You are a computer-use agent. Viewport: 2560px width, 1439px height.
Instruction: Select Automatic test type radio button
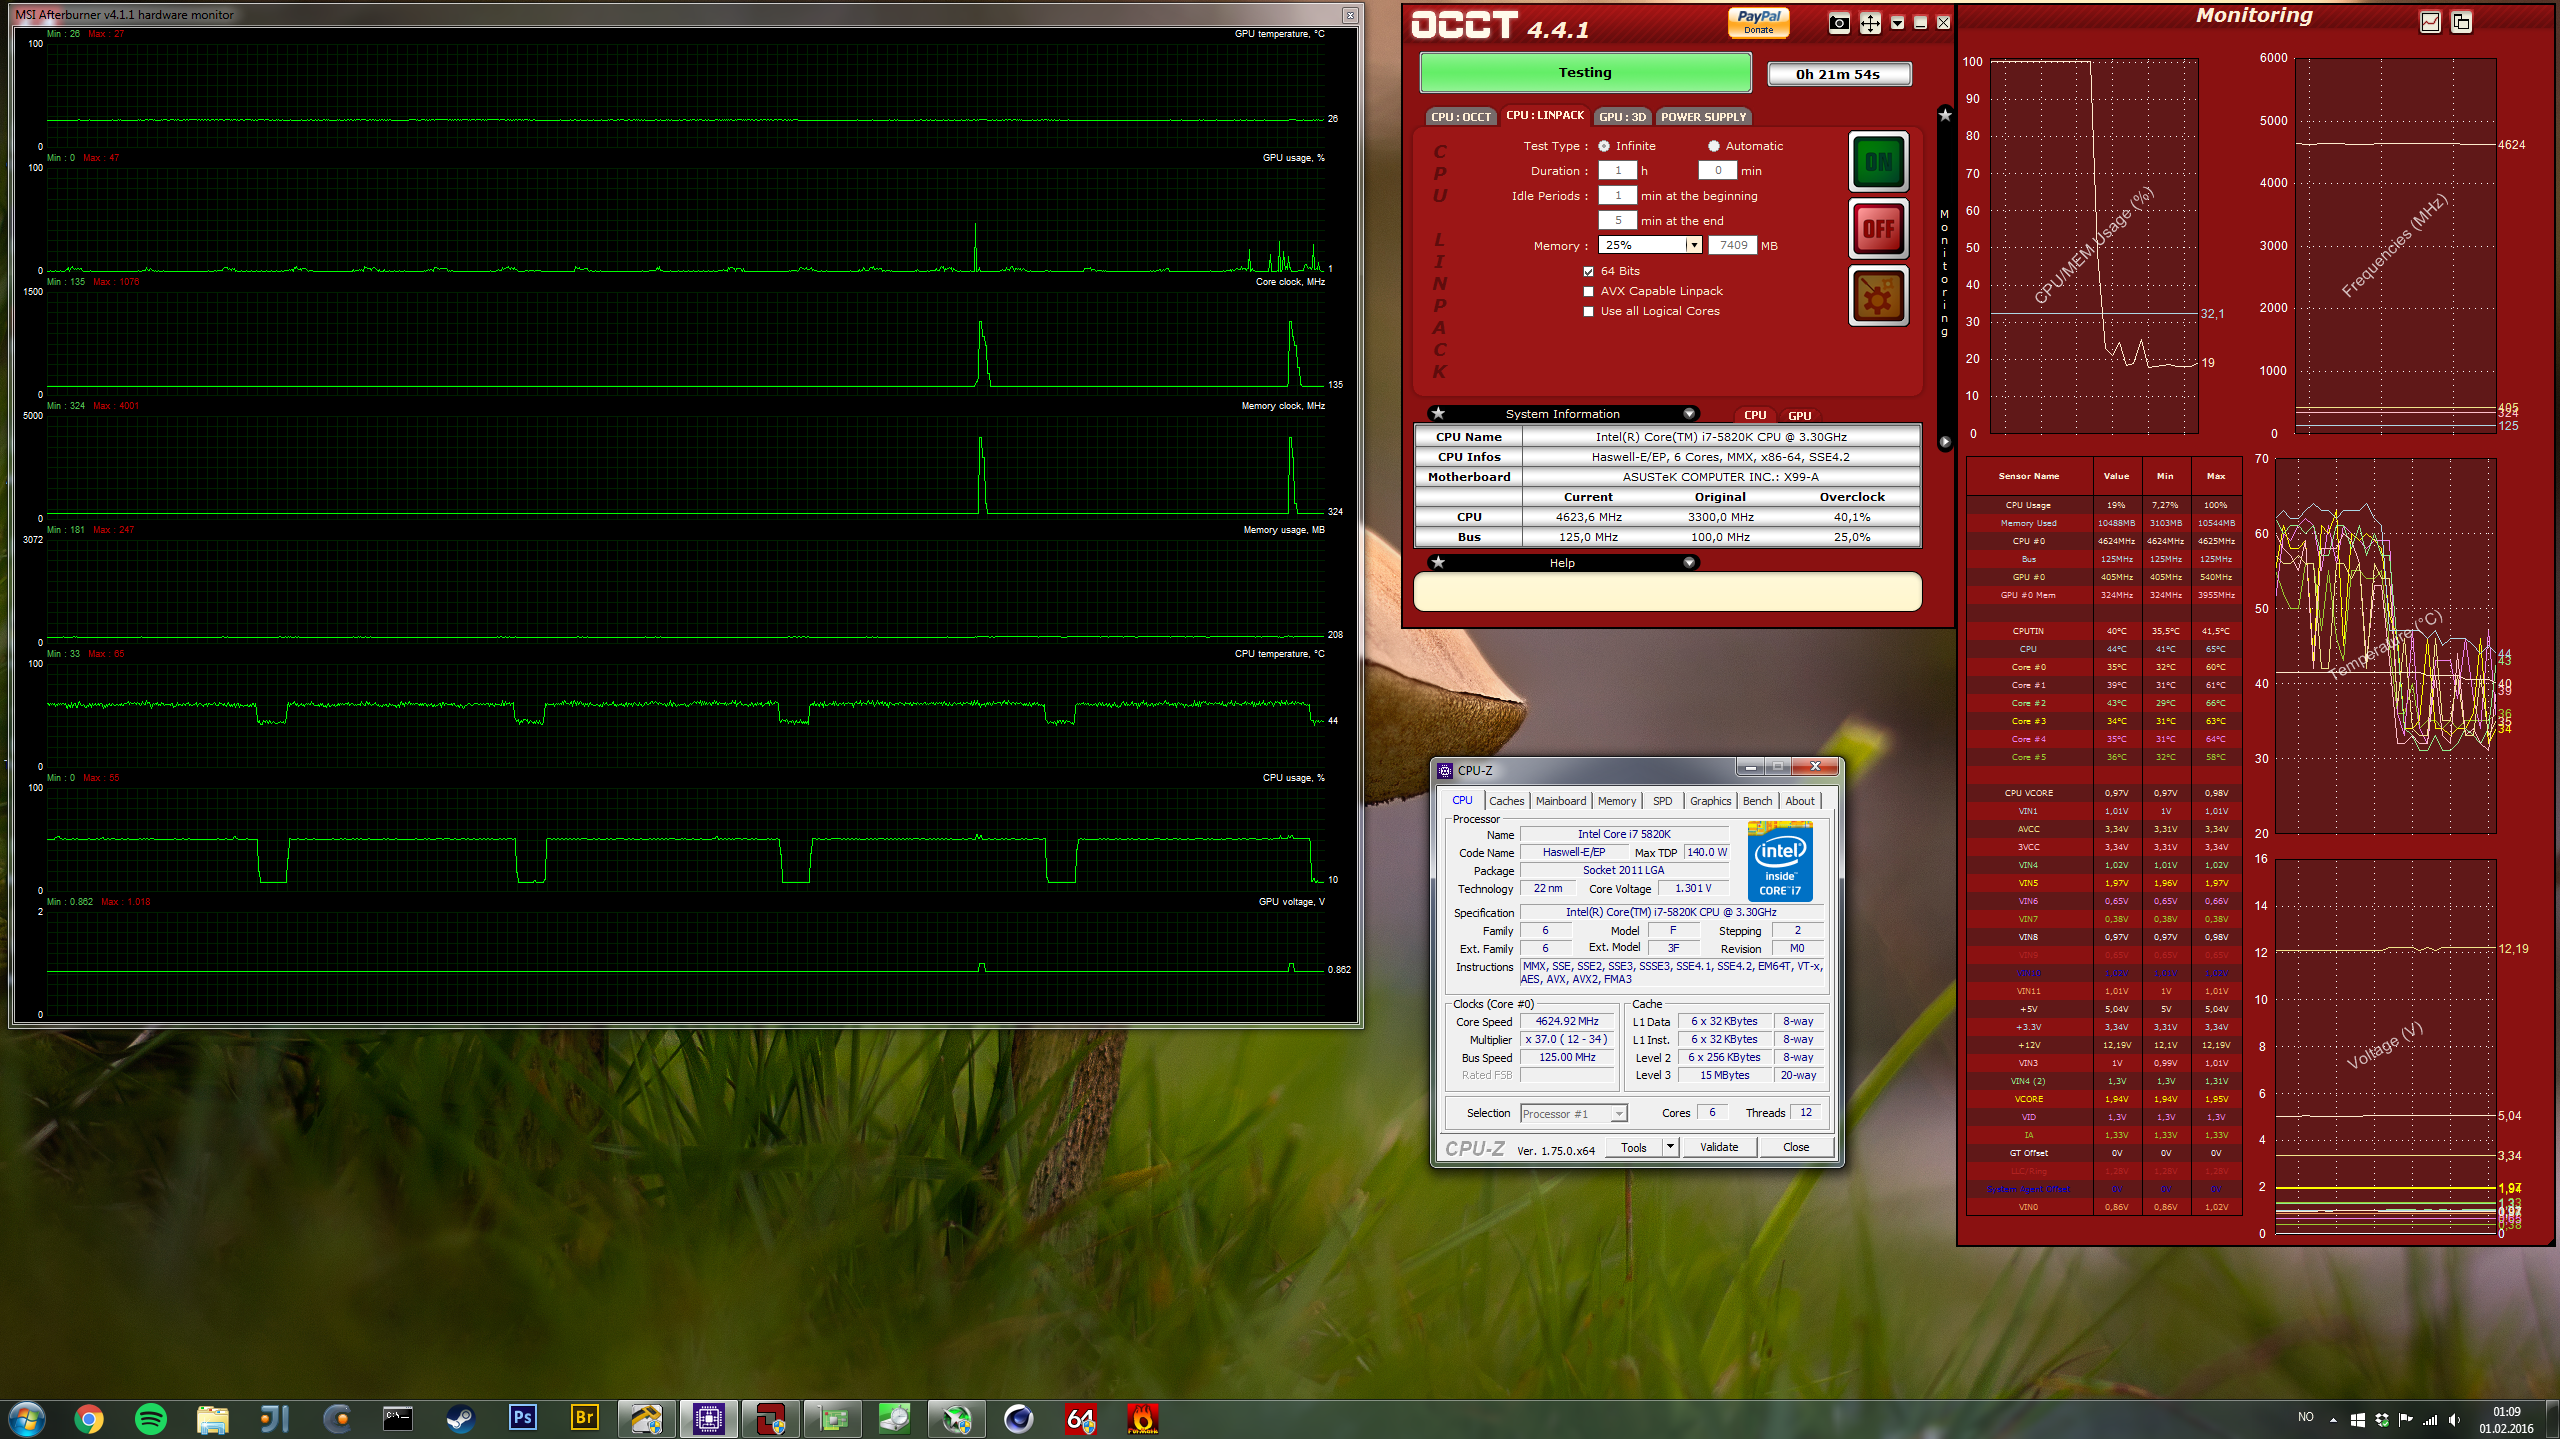pyautogui.click(x=1713, y=146)
